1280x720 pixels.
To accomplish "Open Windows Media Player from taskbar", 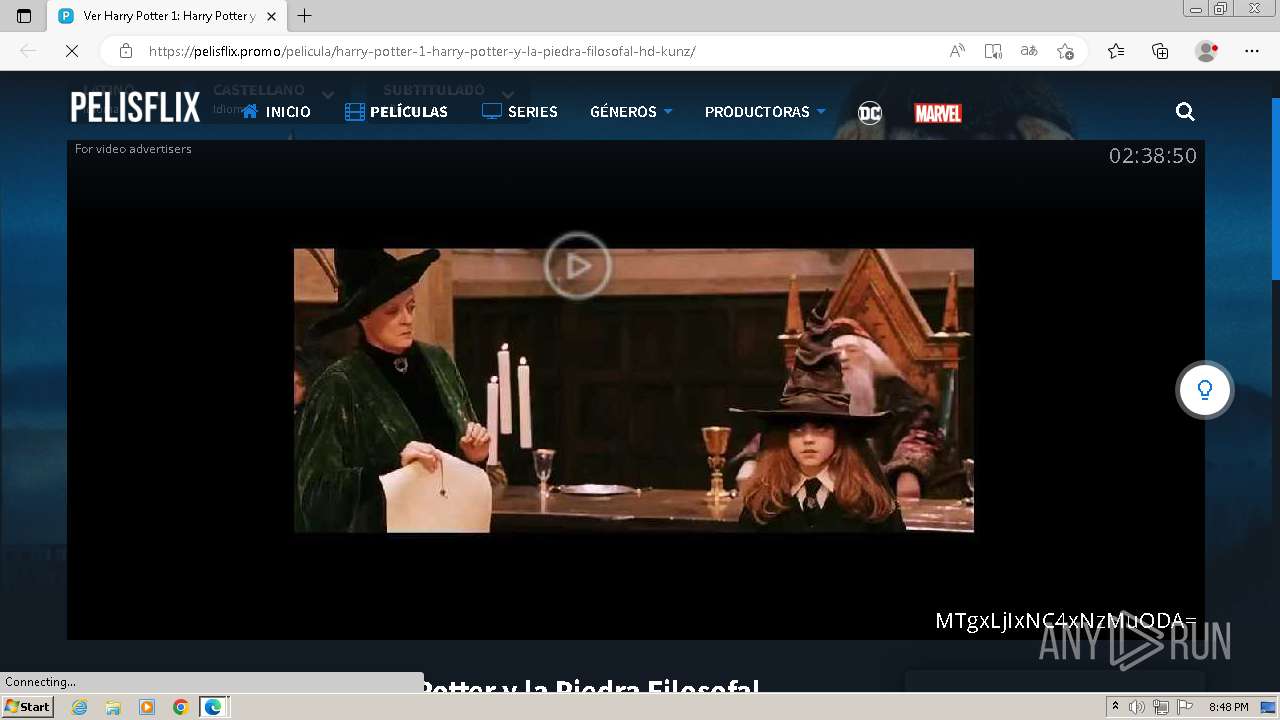I will pos(147,707).
